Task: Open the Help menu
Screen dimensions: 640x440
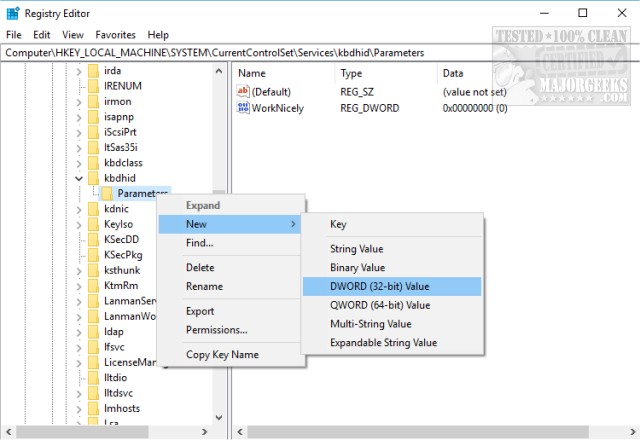Action: pyautogui.click(x=158, y=35)
